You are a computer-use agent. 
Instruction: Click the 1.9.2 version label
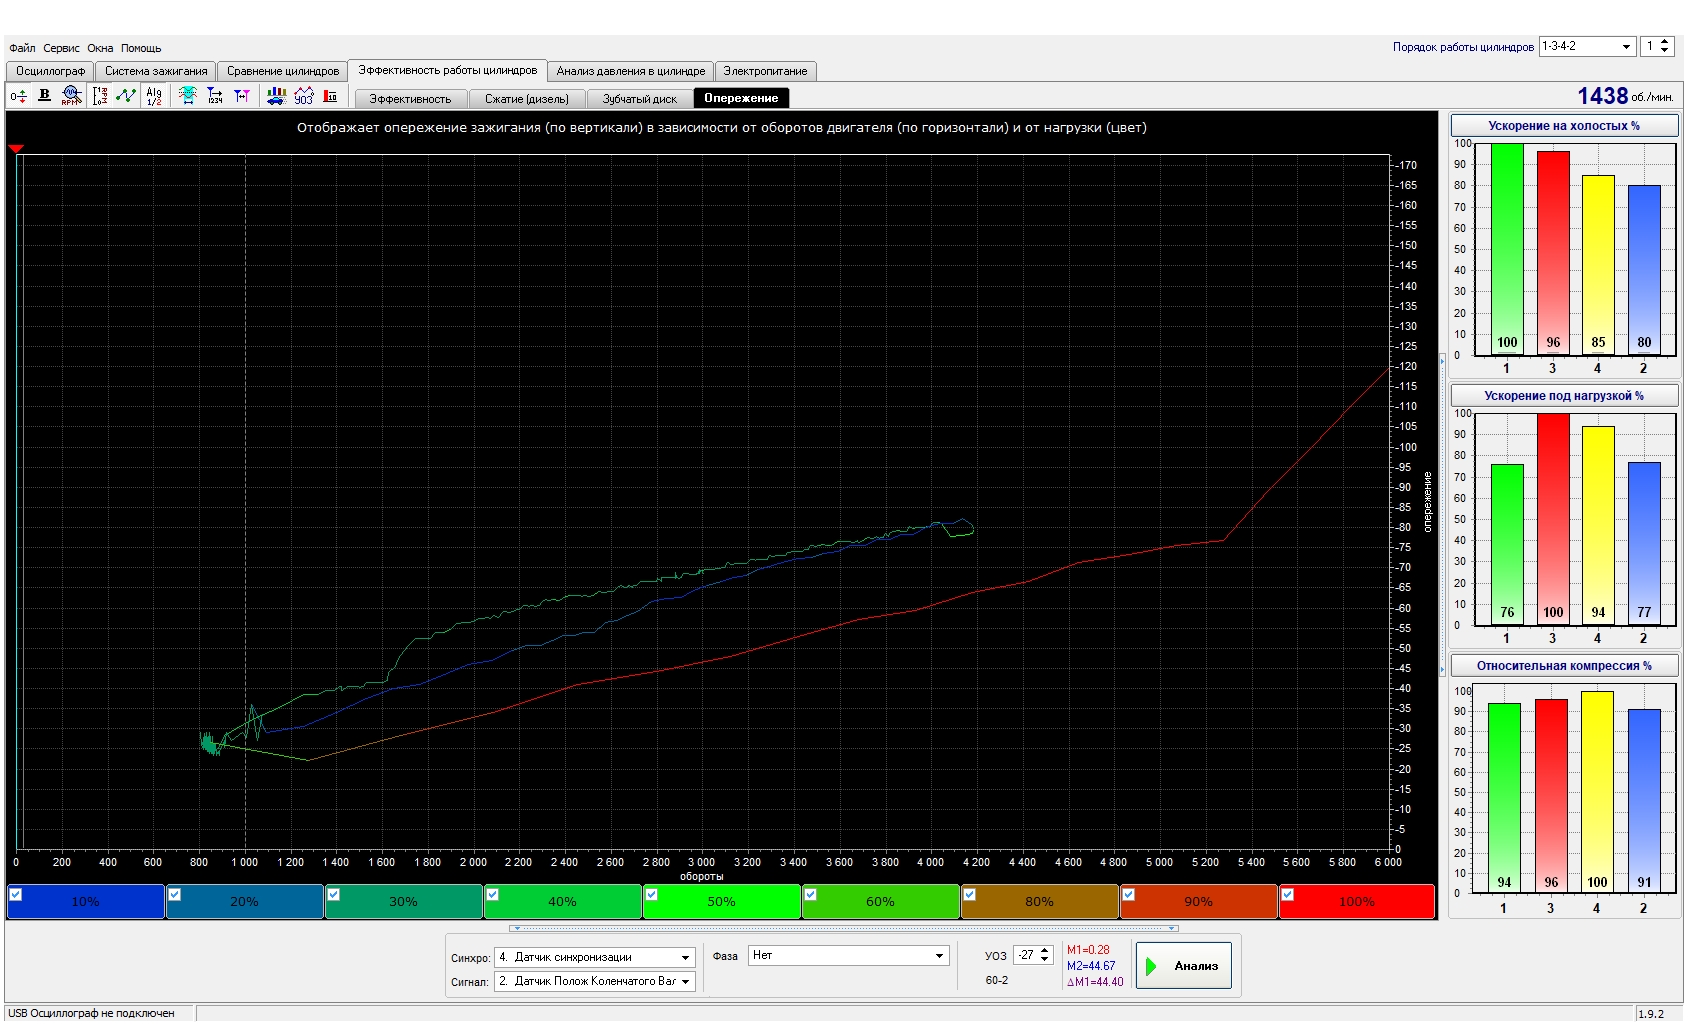[x=1651, y=1014]
